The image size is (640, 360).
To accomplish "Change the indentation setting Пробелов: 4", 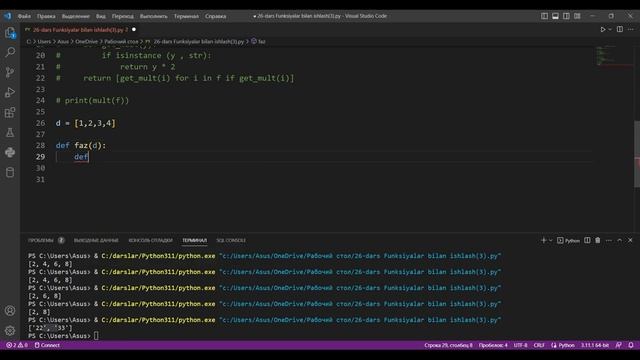I will click(493, 345).
